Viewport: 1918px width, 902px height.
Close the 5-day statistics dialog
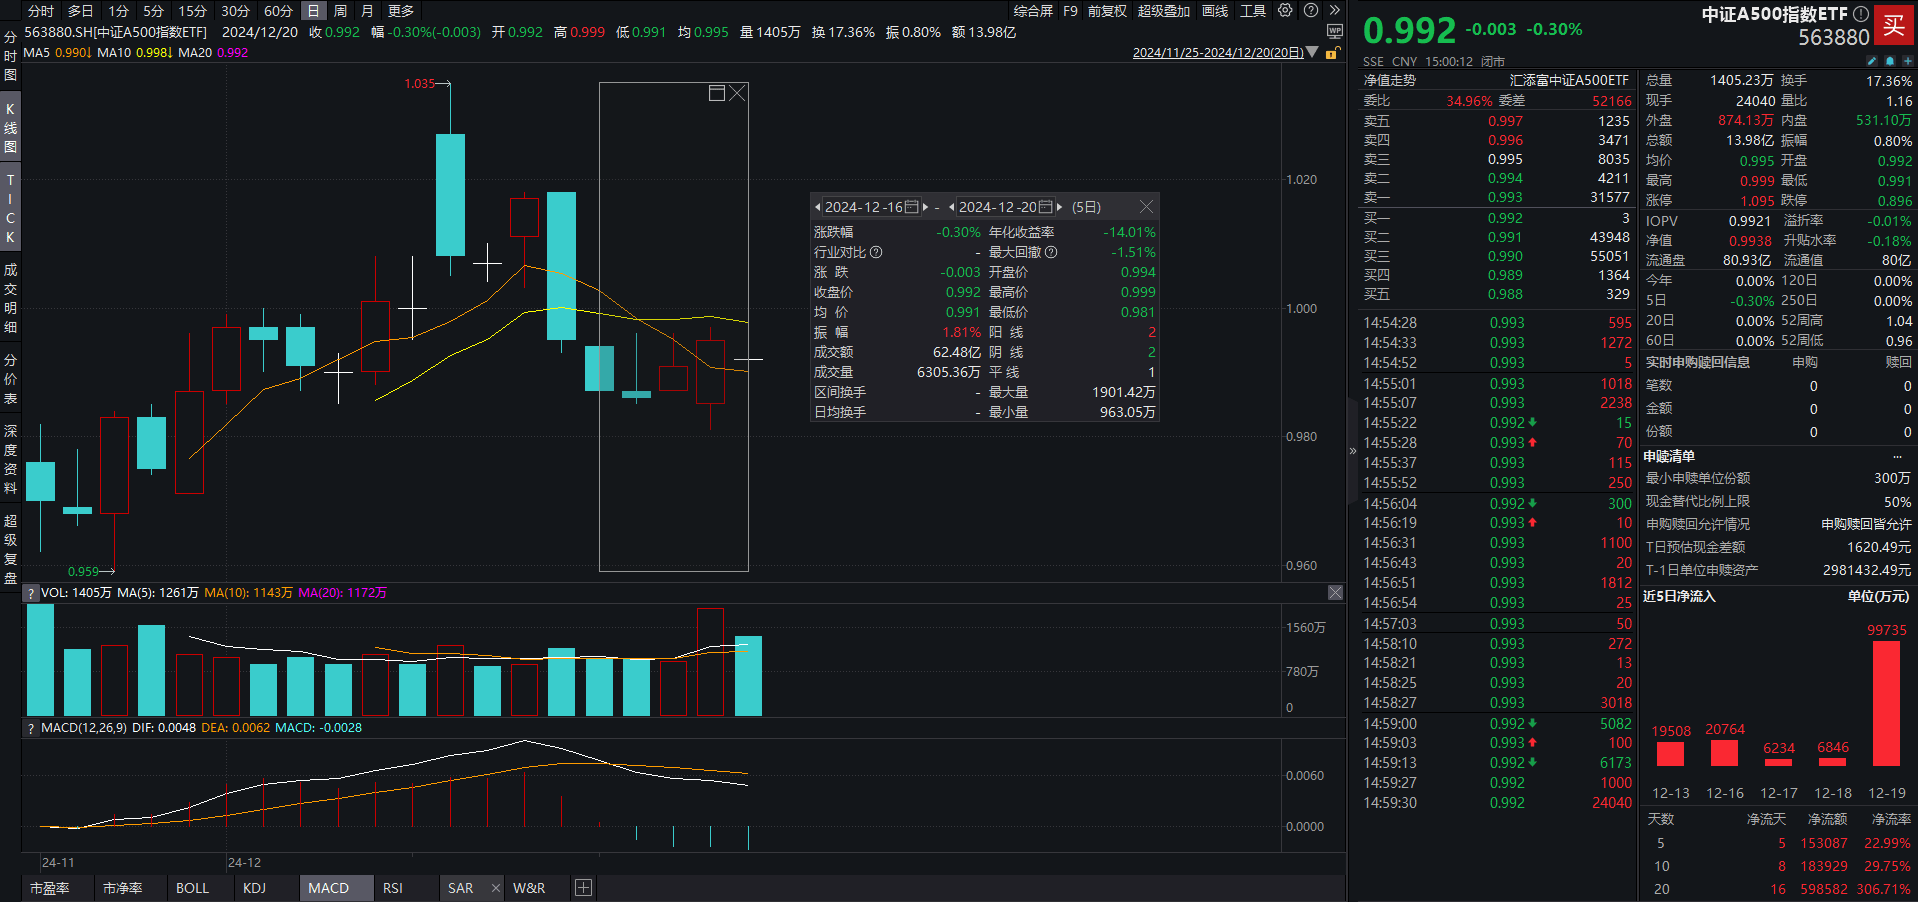point(1146,207)
